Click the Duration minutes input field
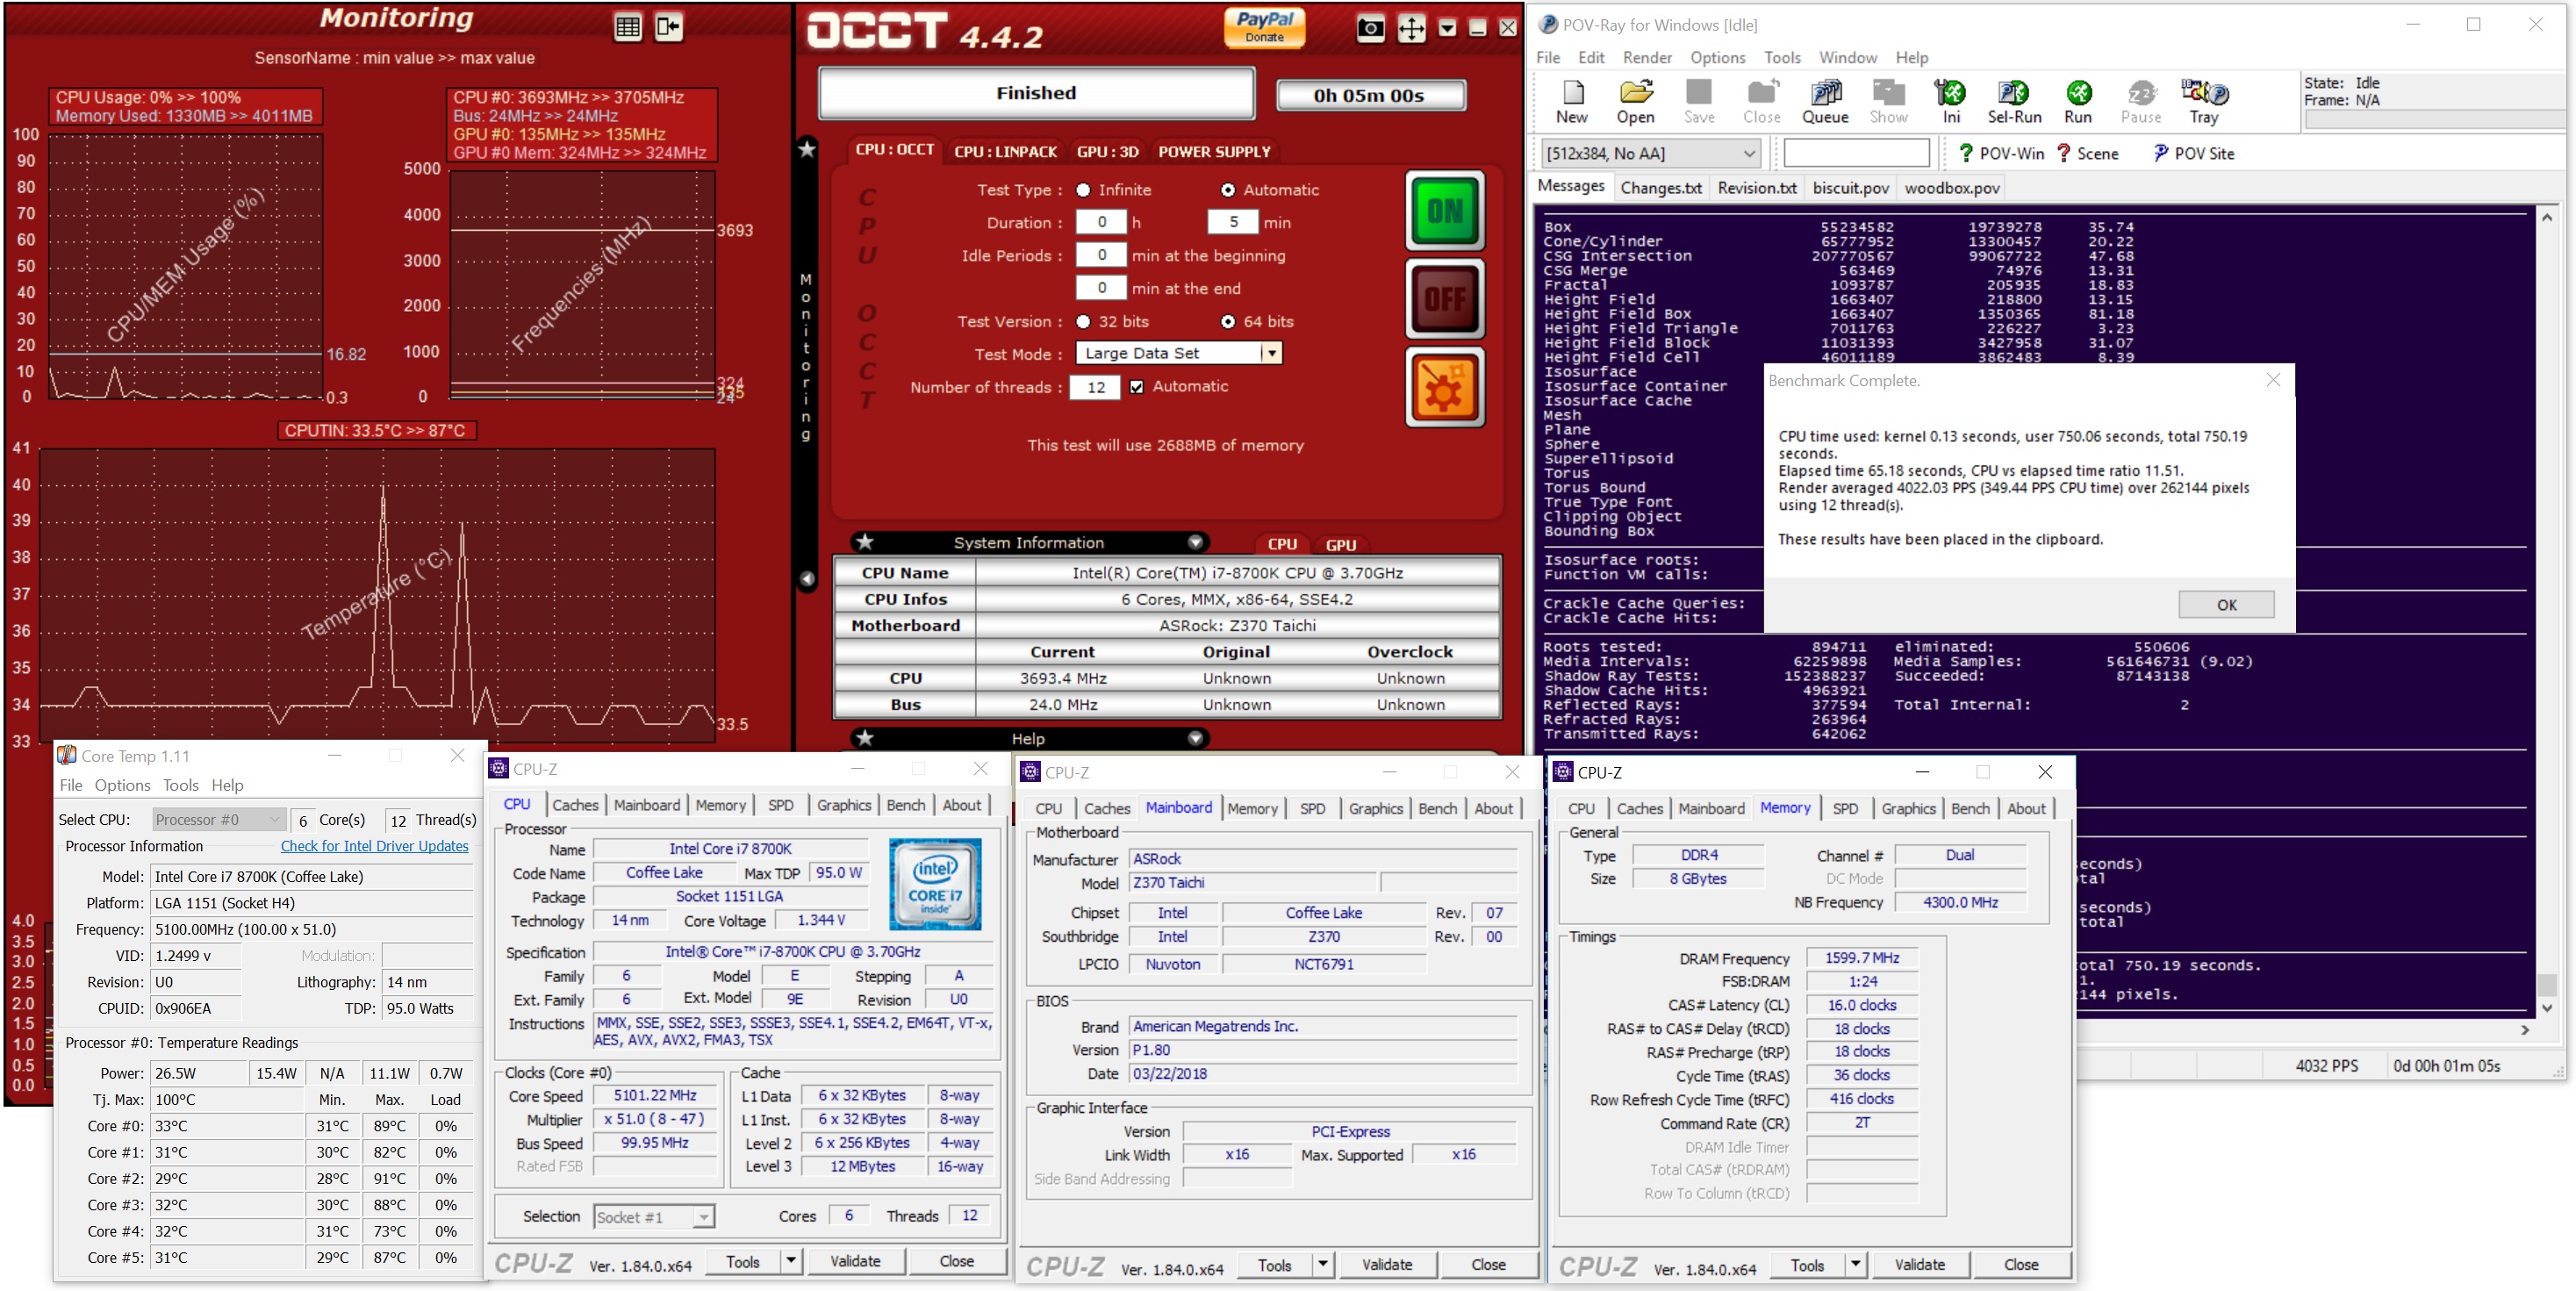Screen dimensions: 2576x1291 pos(1233,223)
